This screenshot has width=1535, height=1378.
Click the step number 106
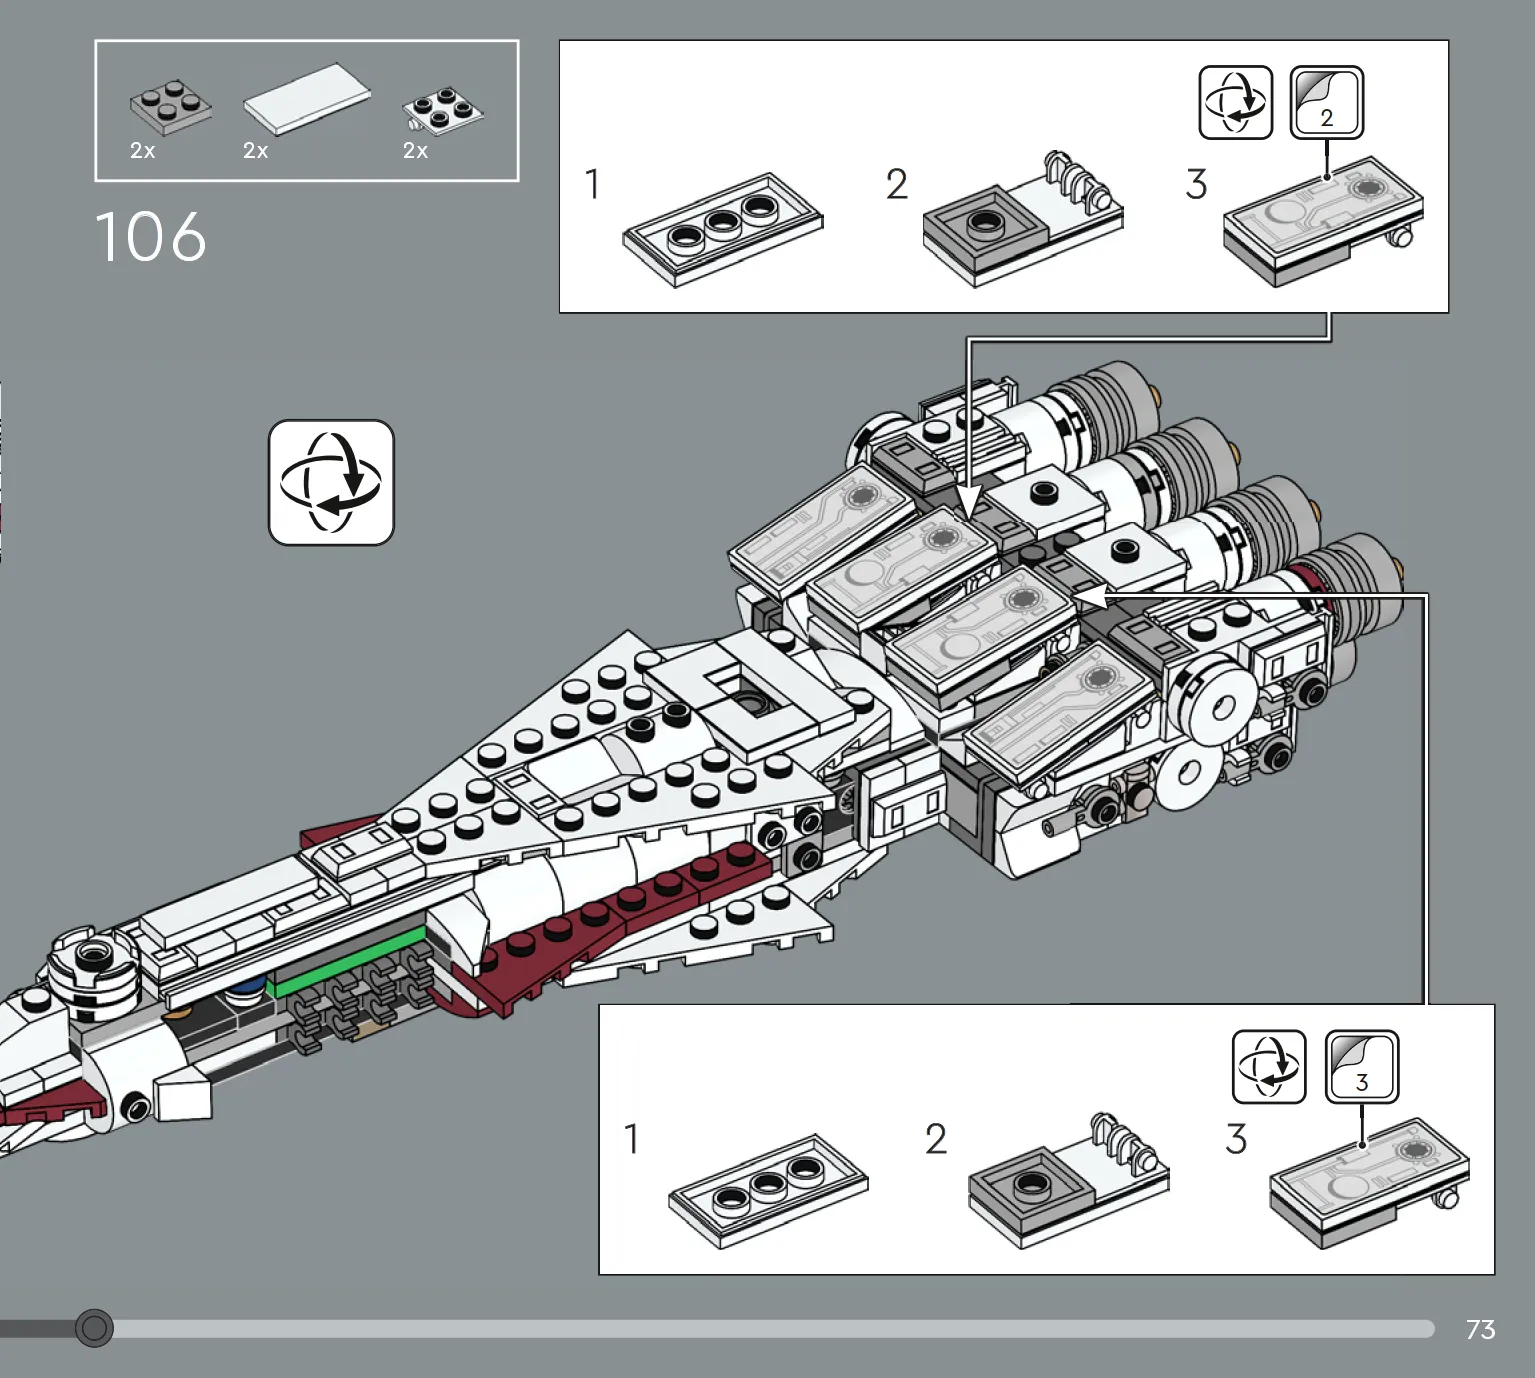point(150,238)
